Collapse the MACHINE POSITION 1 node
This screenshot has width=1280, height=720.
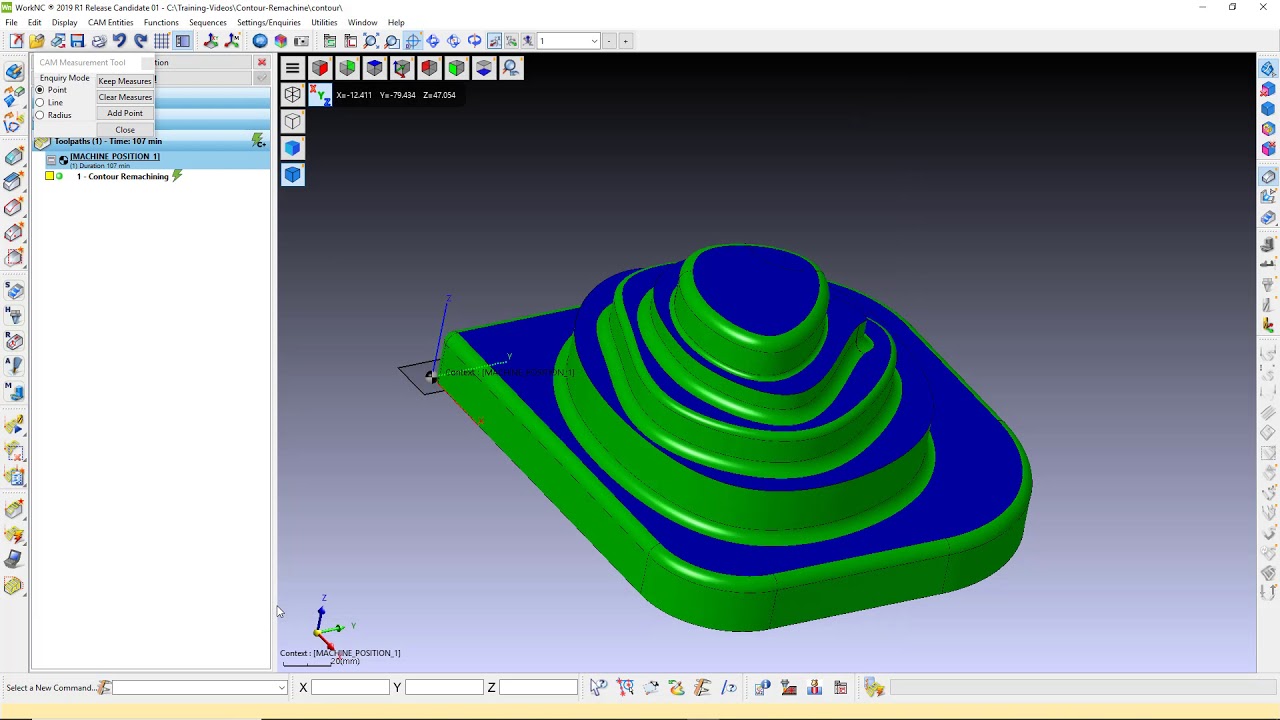click(x=52, y=160)
